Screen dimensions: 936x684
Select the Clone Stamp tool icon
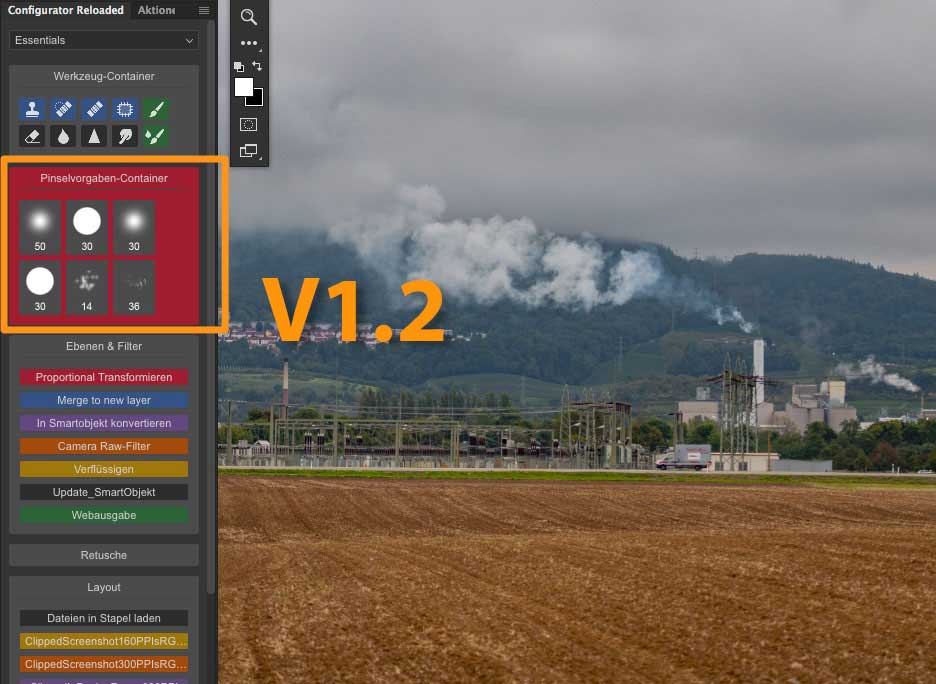32,109
